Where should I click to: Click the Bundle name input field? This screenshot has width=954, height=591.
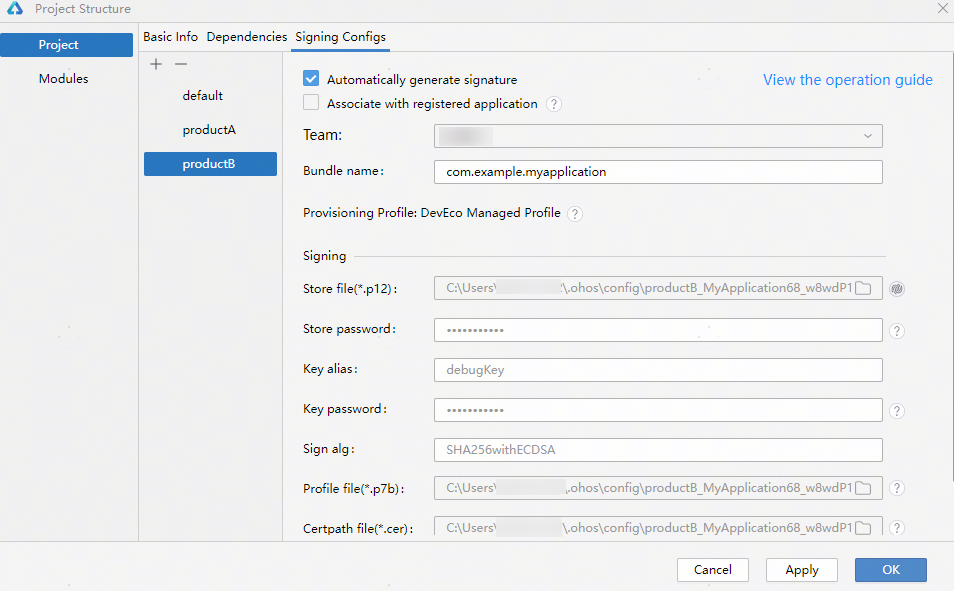pos(658,172)
